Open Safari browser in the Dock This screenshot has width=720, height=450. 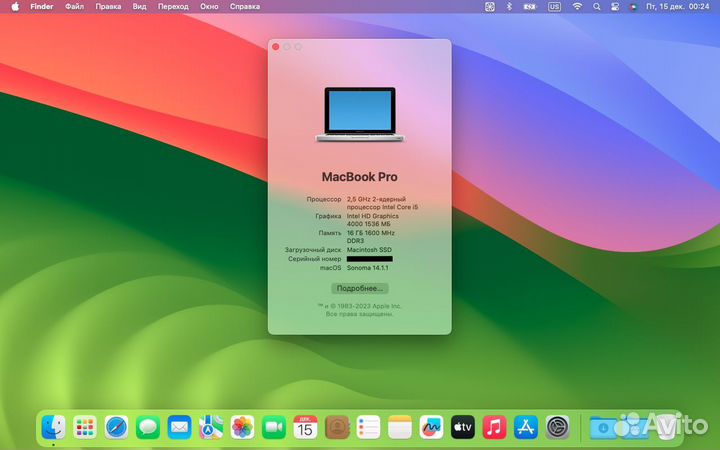(x=117, y=428)
